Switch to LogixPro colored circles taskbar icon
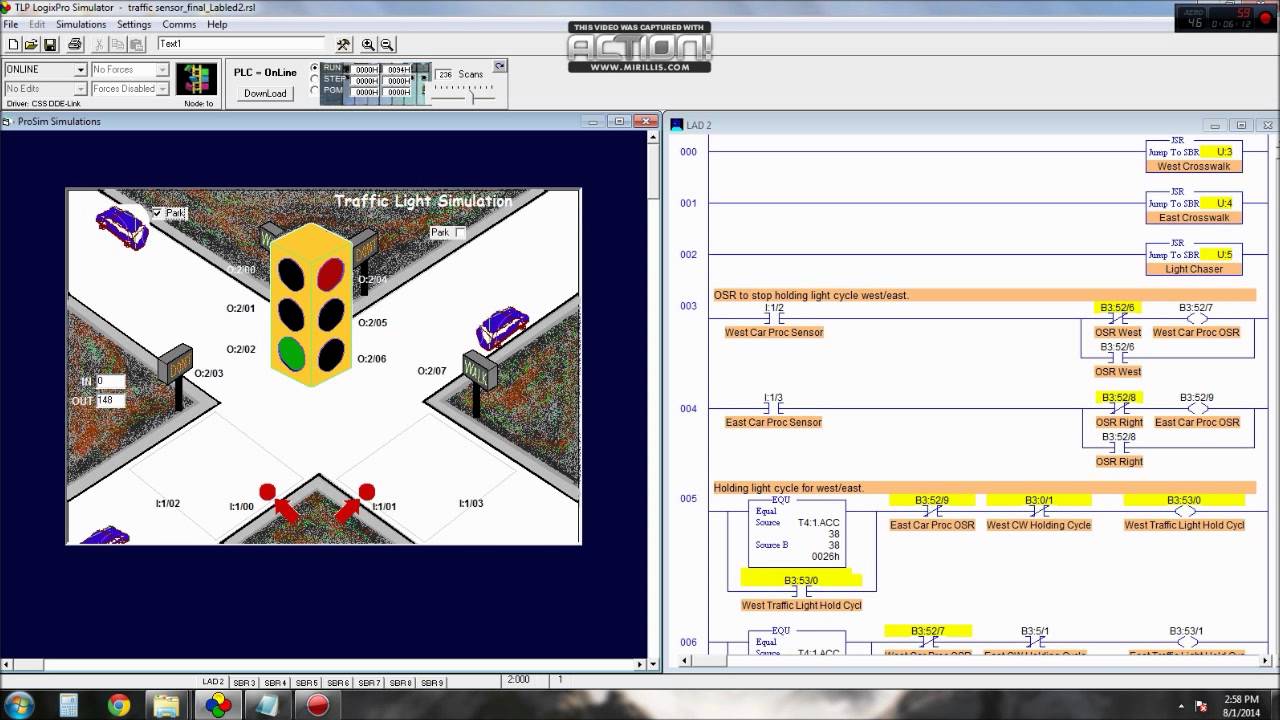Screen dimensions: 1280x720 [218, 705]
